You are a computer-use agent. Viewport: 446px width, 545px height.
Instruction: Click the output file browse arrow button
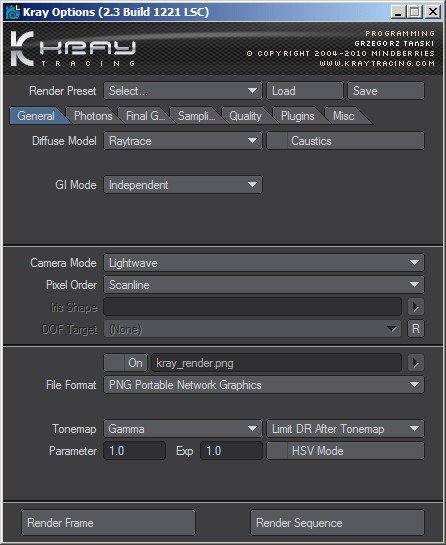(x=416, y=363)
